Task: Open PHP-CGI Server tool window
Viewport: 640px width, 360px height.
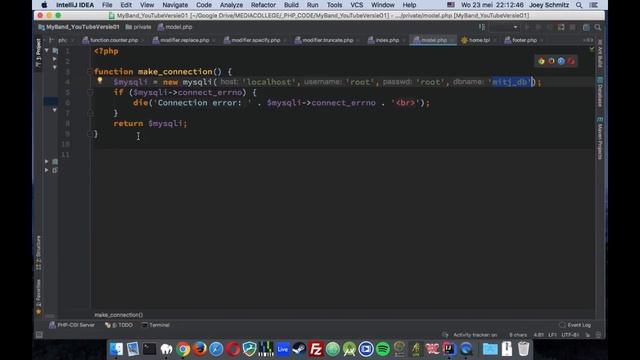Action: 72,325
